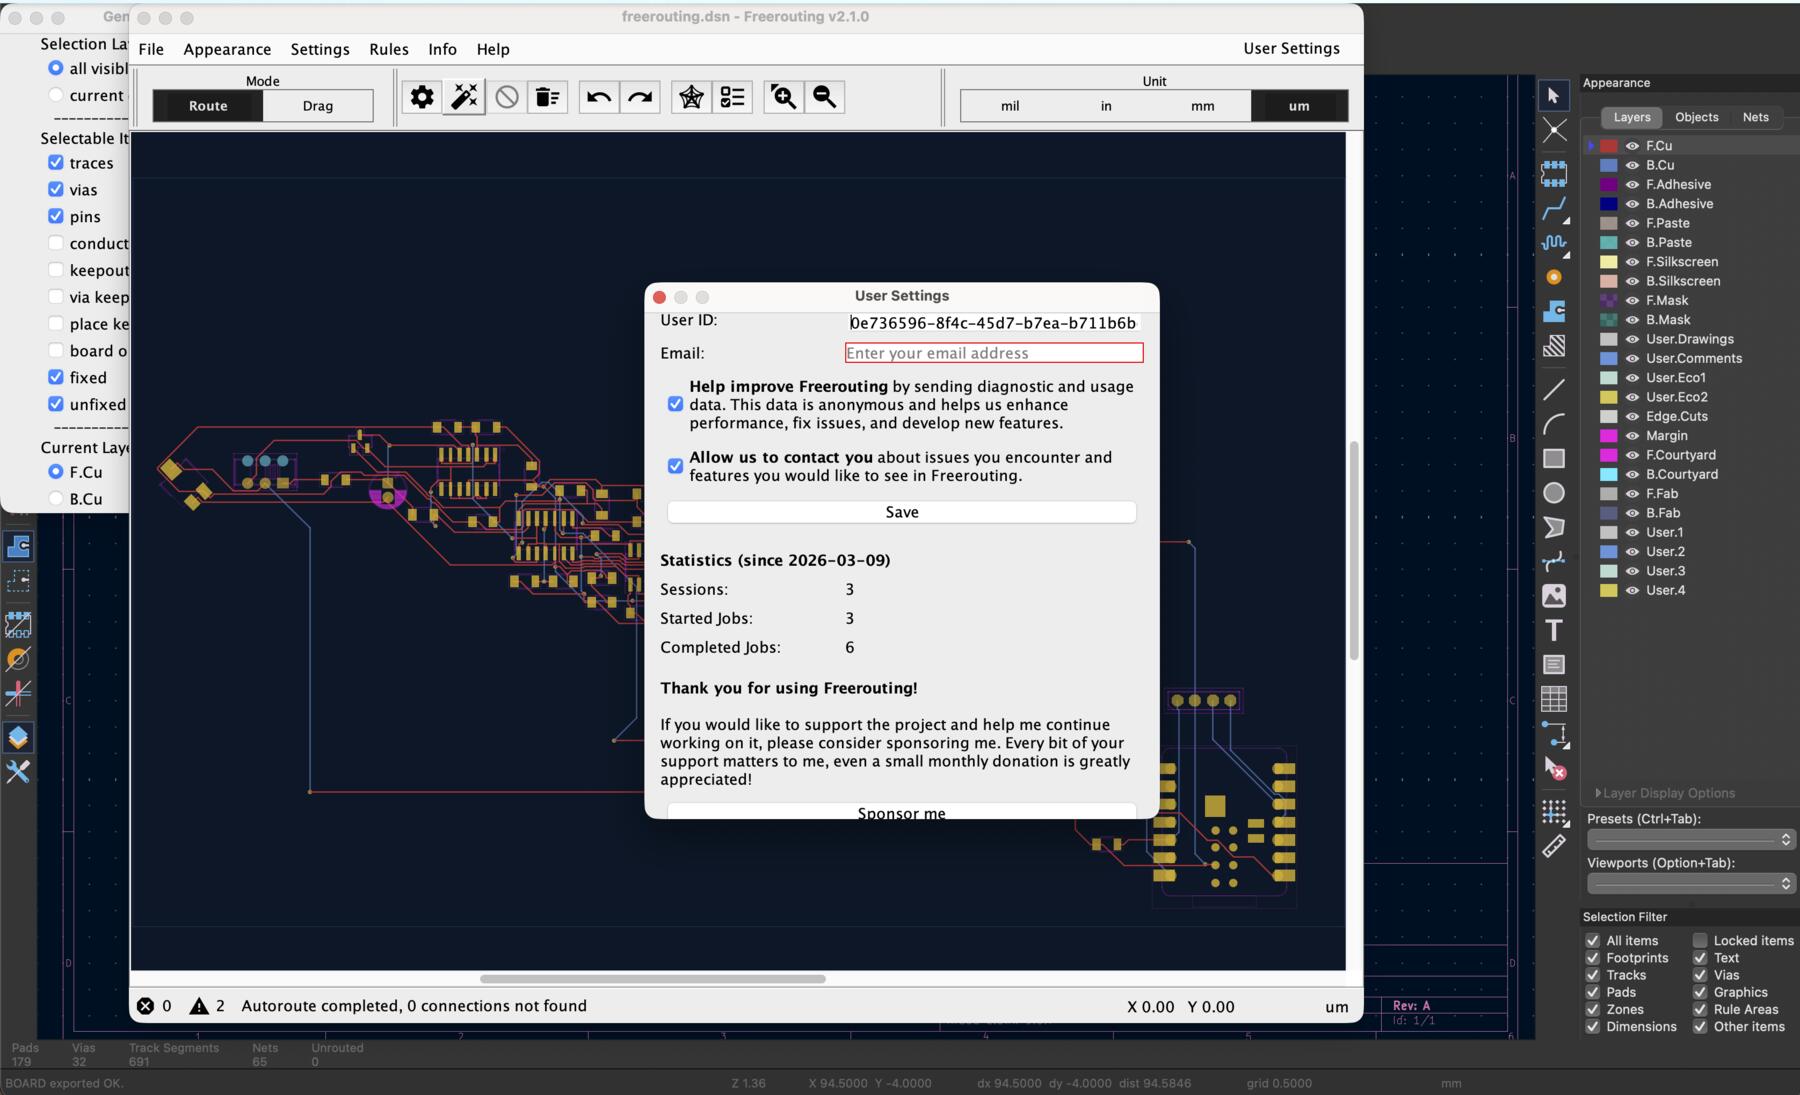Open the Presets dropdown
The image size is (1800, 1095).
click(1690, 839)
